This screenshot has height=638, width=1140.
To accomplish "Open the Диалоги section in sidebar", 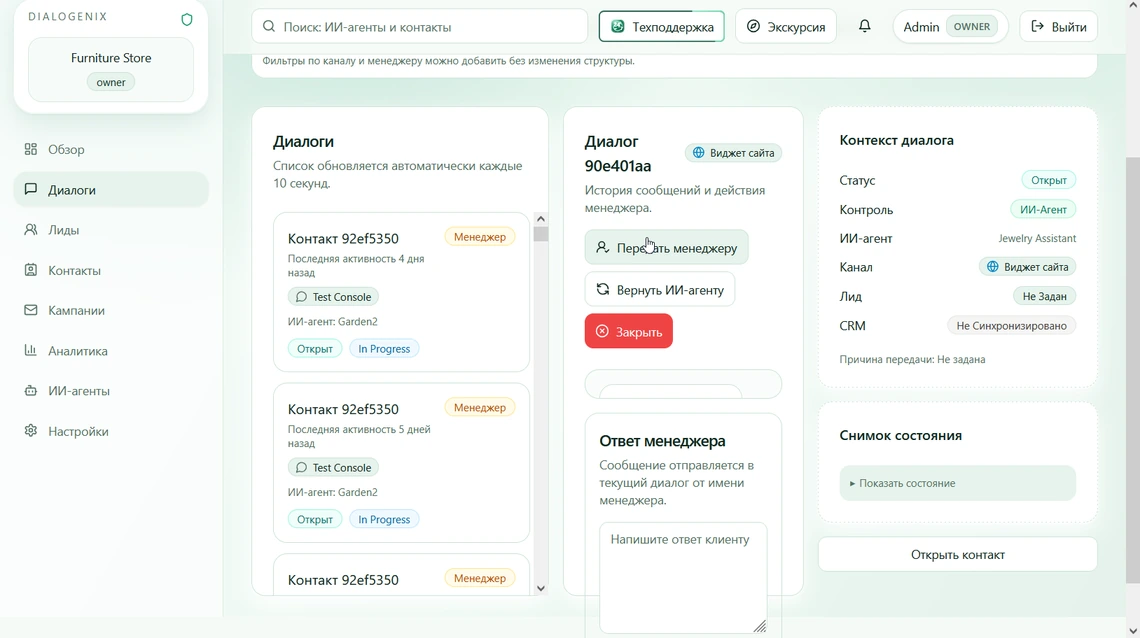I will [x=111, y=190].
